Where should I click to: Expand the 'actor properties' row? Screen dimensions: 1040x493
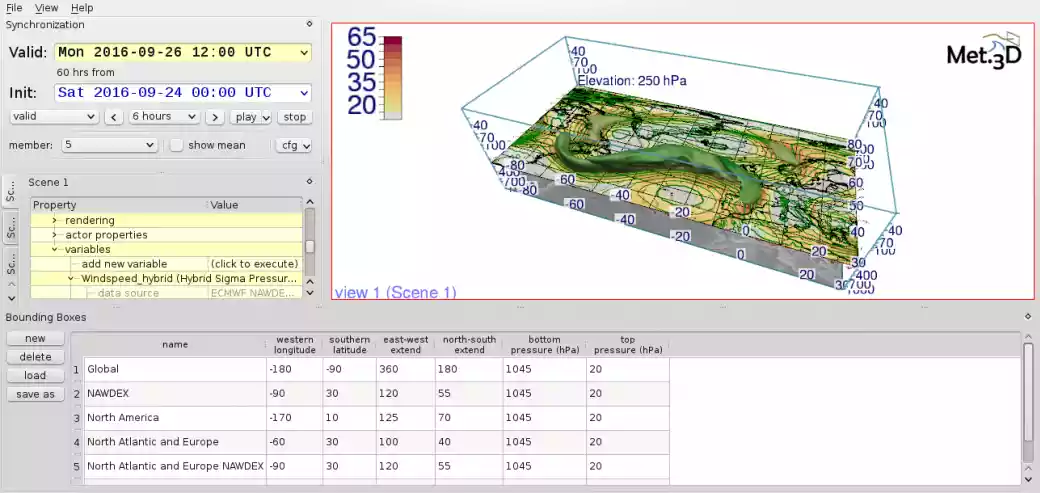click(x=54, y=235)
